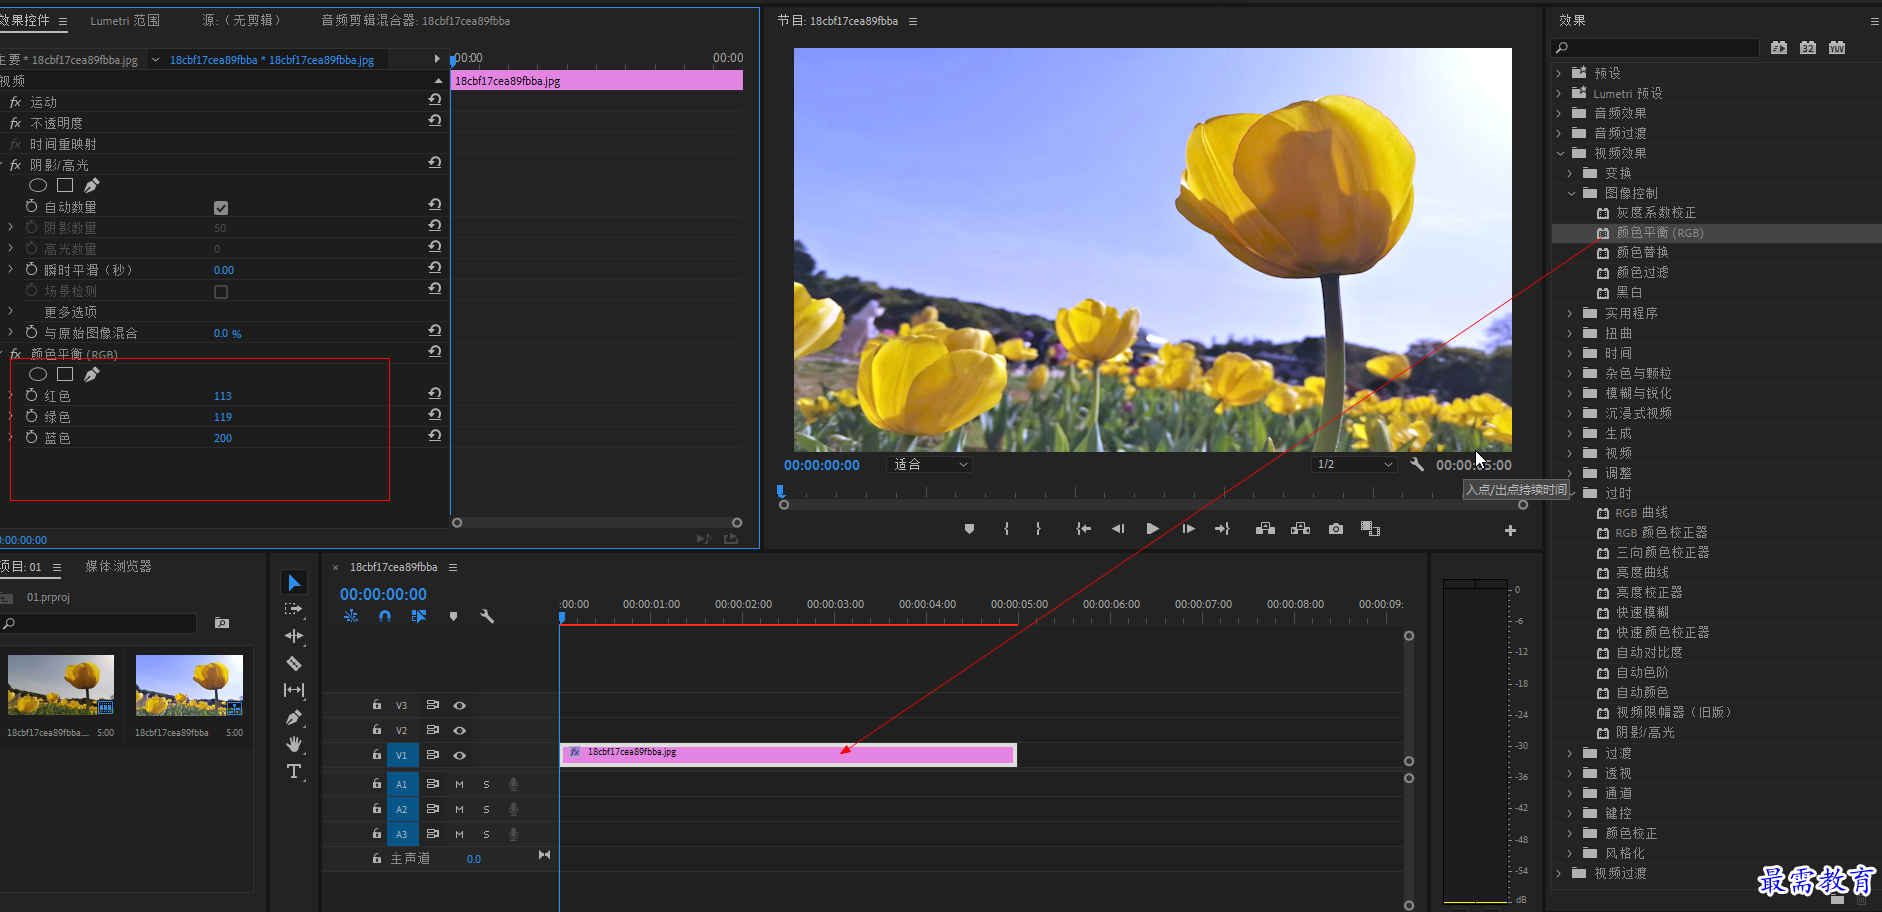Viewport: 1882px width, 912px height.
Task: Collapse the 视频效果 folder
Action: coord(1560,153)
